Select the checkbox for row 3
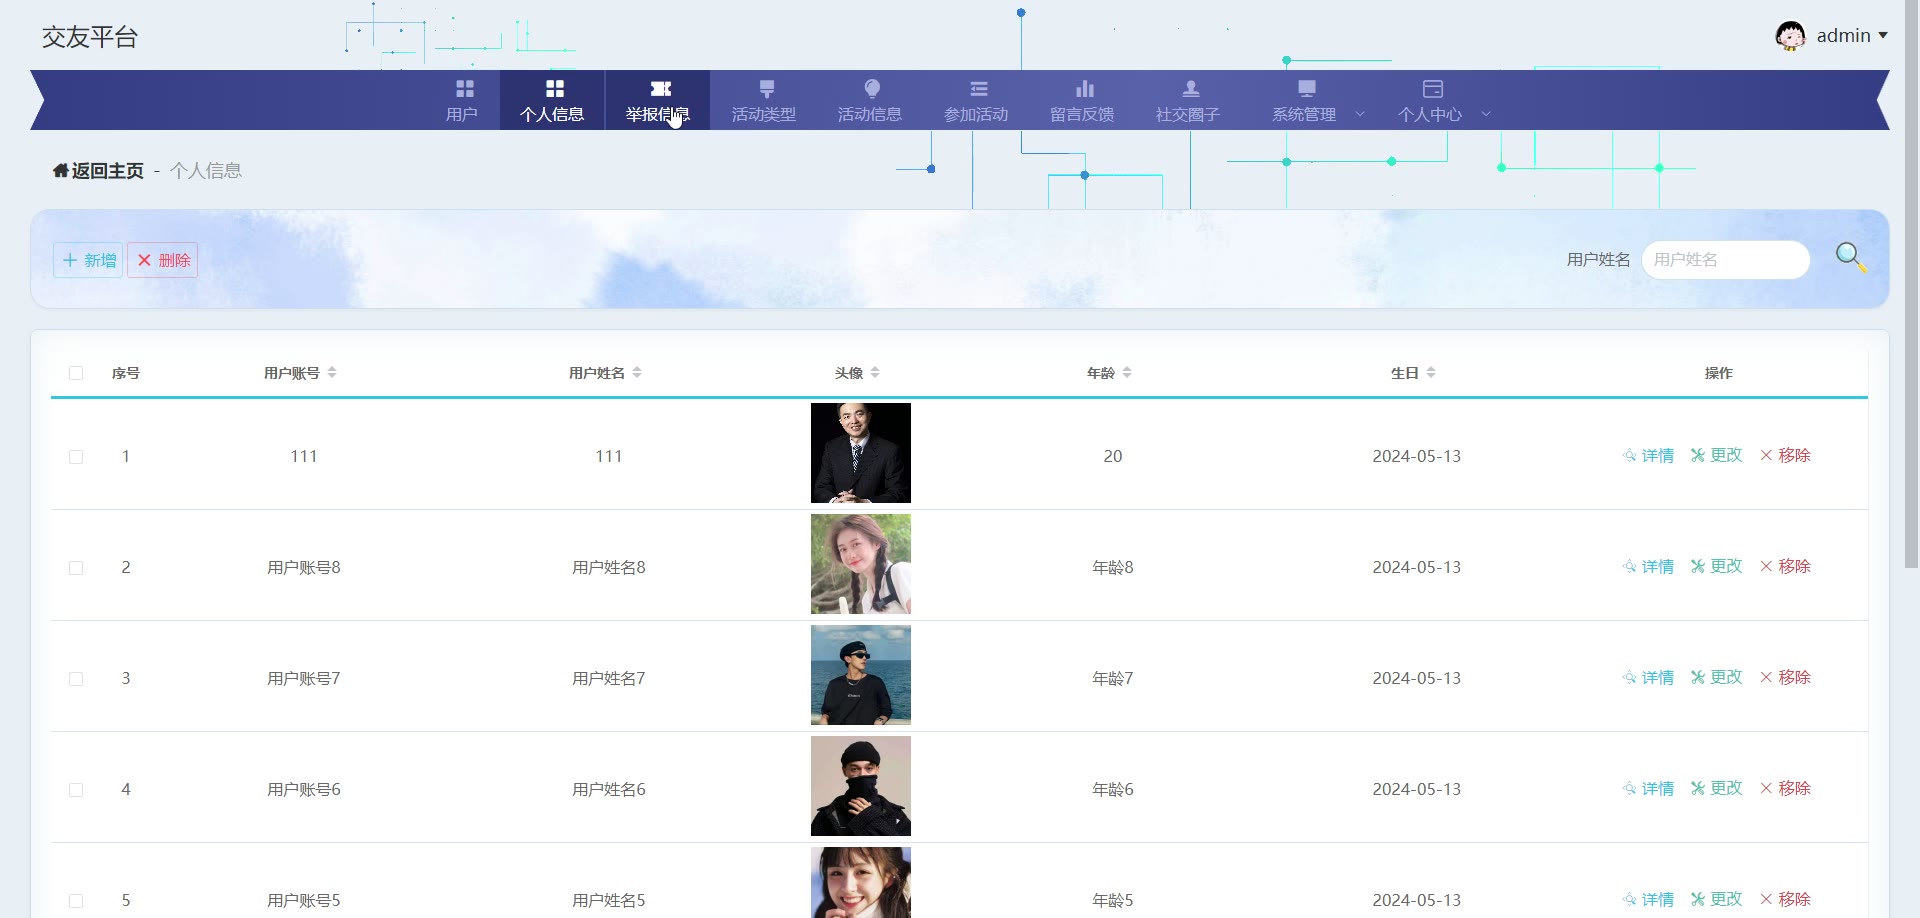 (76, 679)
